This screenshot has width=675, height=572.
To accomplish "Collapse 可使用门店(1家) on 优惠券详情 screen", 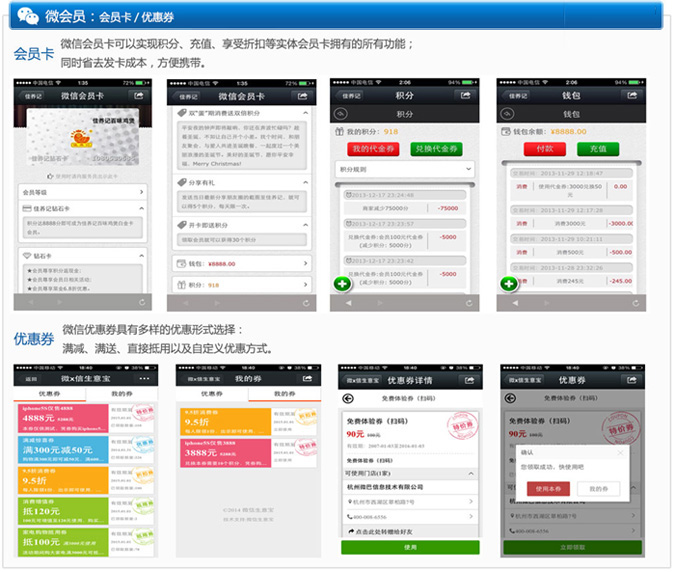I will point(471,473).
